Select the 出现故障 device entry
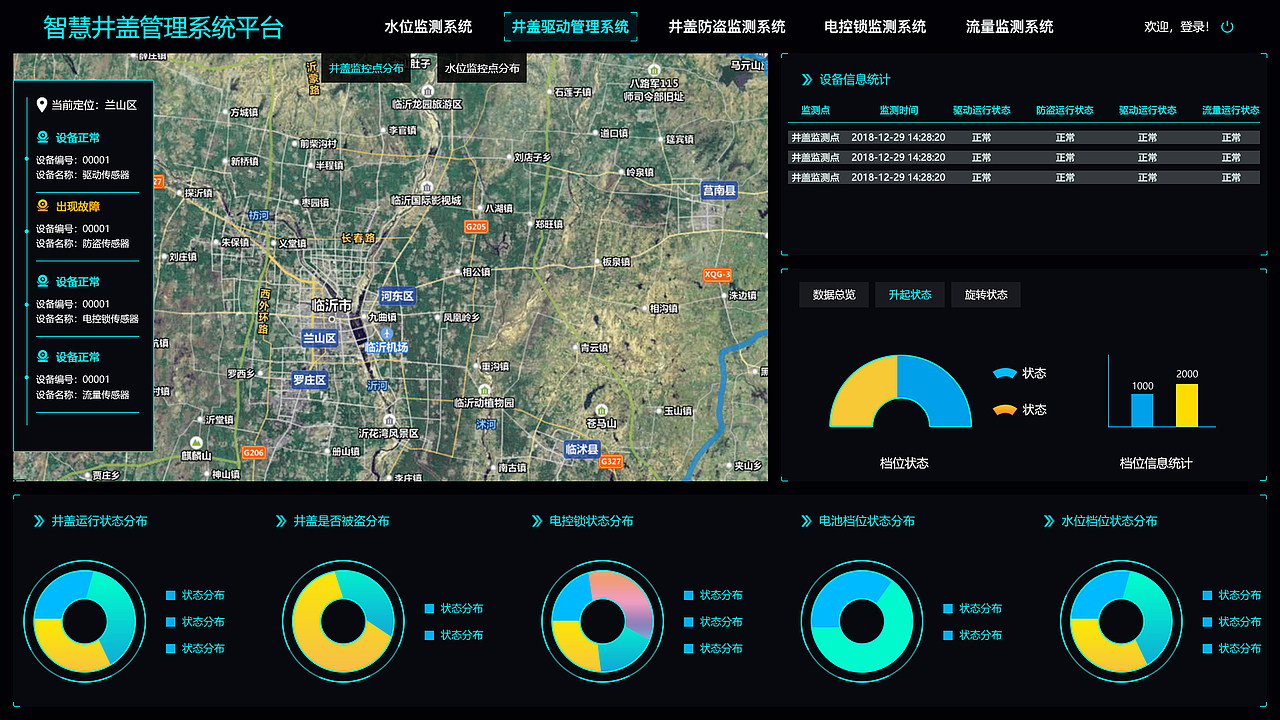The height and width of the screenshot is (720, 1280). click(78, 207)
